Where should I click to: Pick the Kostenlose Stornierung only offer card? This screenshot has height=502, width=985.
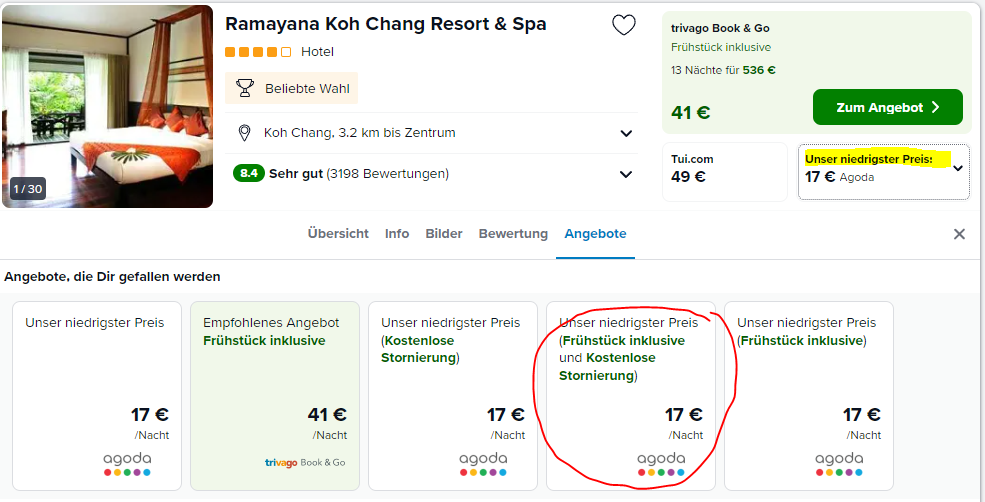click(453, 395)
